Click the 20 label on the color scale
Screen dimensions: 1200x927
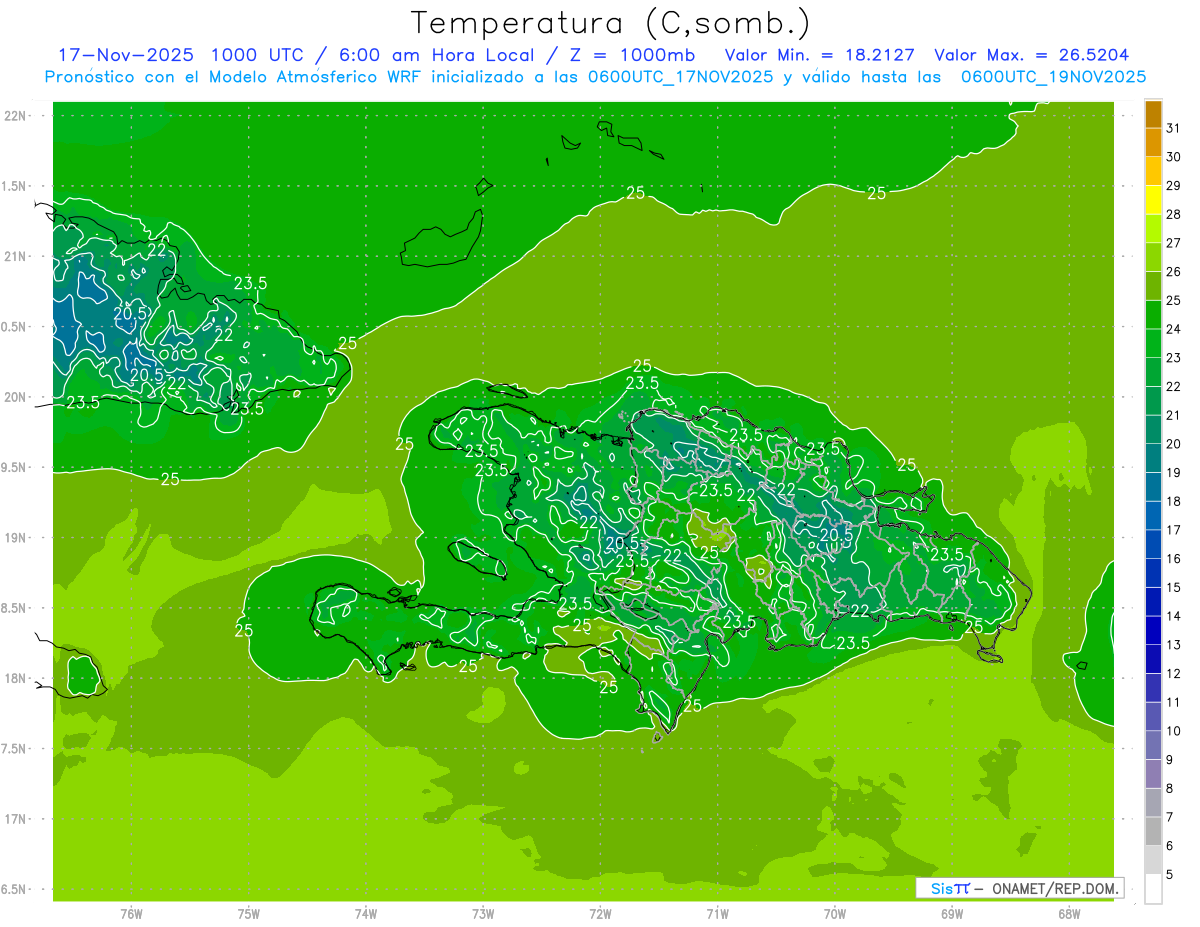pyautogui.click(x=1174, y=444)
